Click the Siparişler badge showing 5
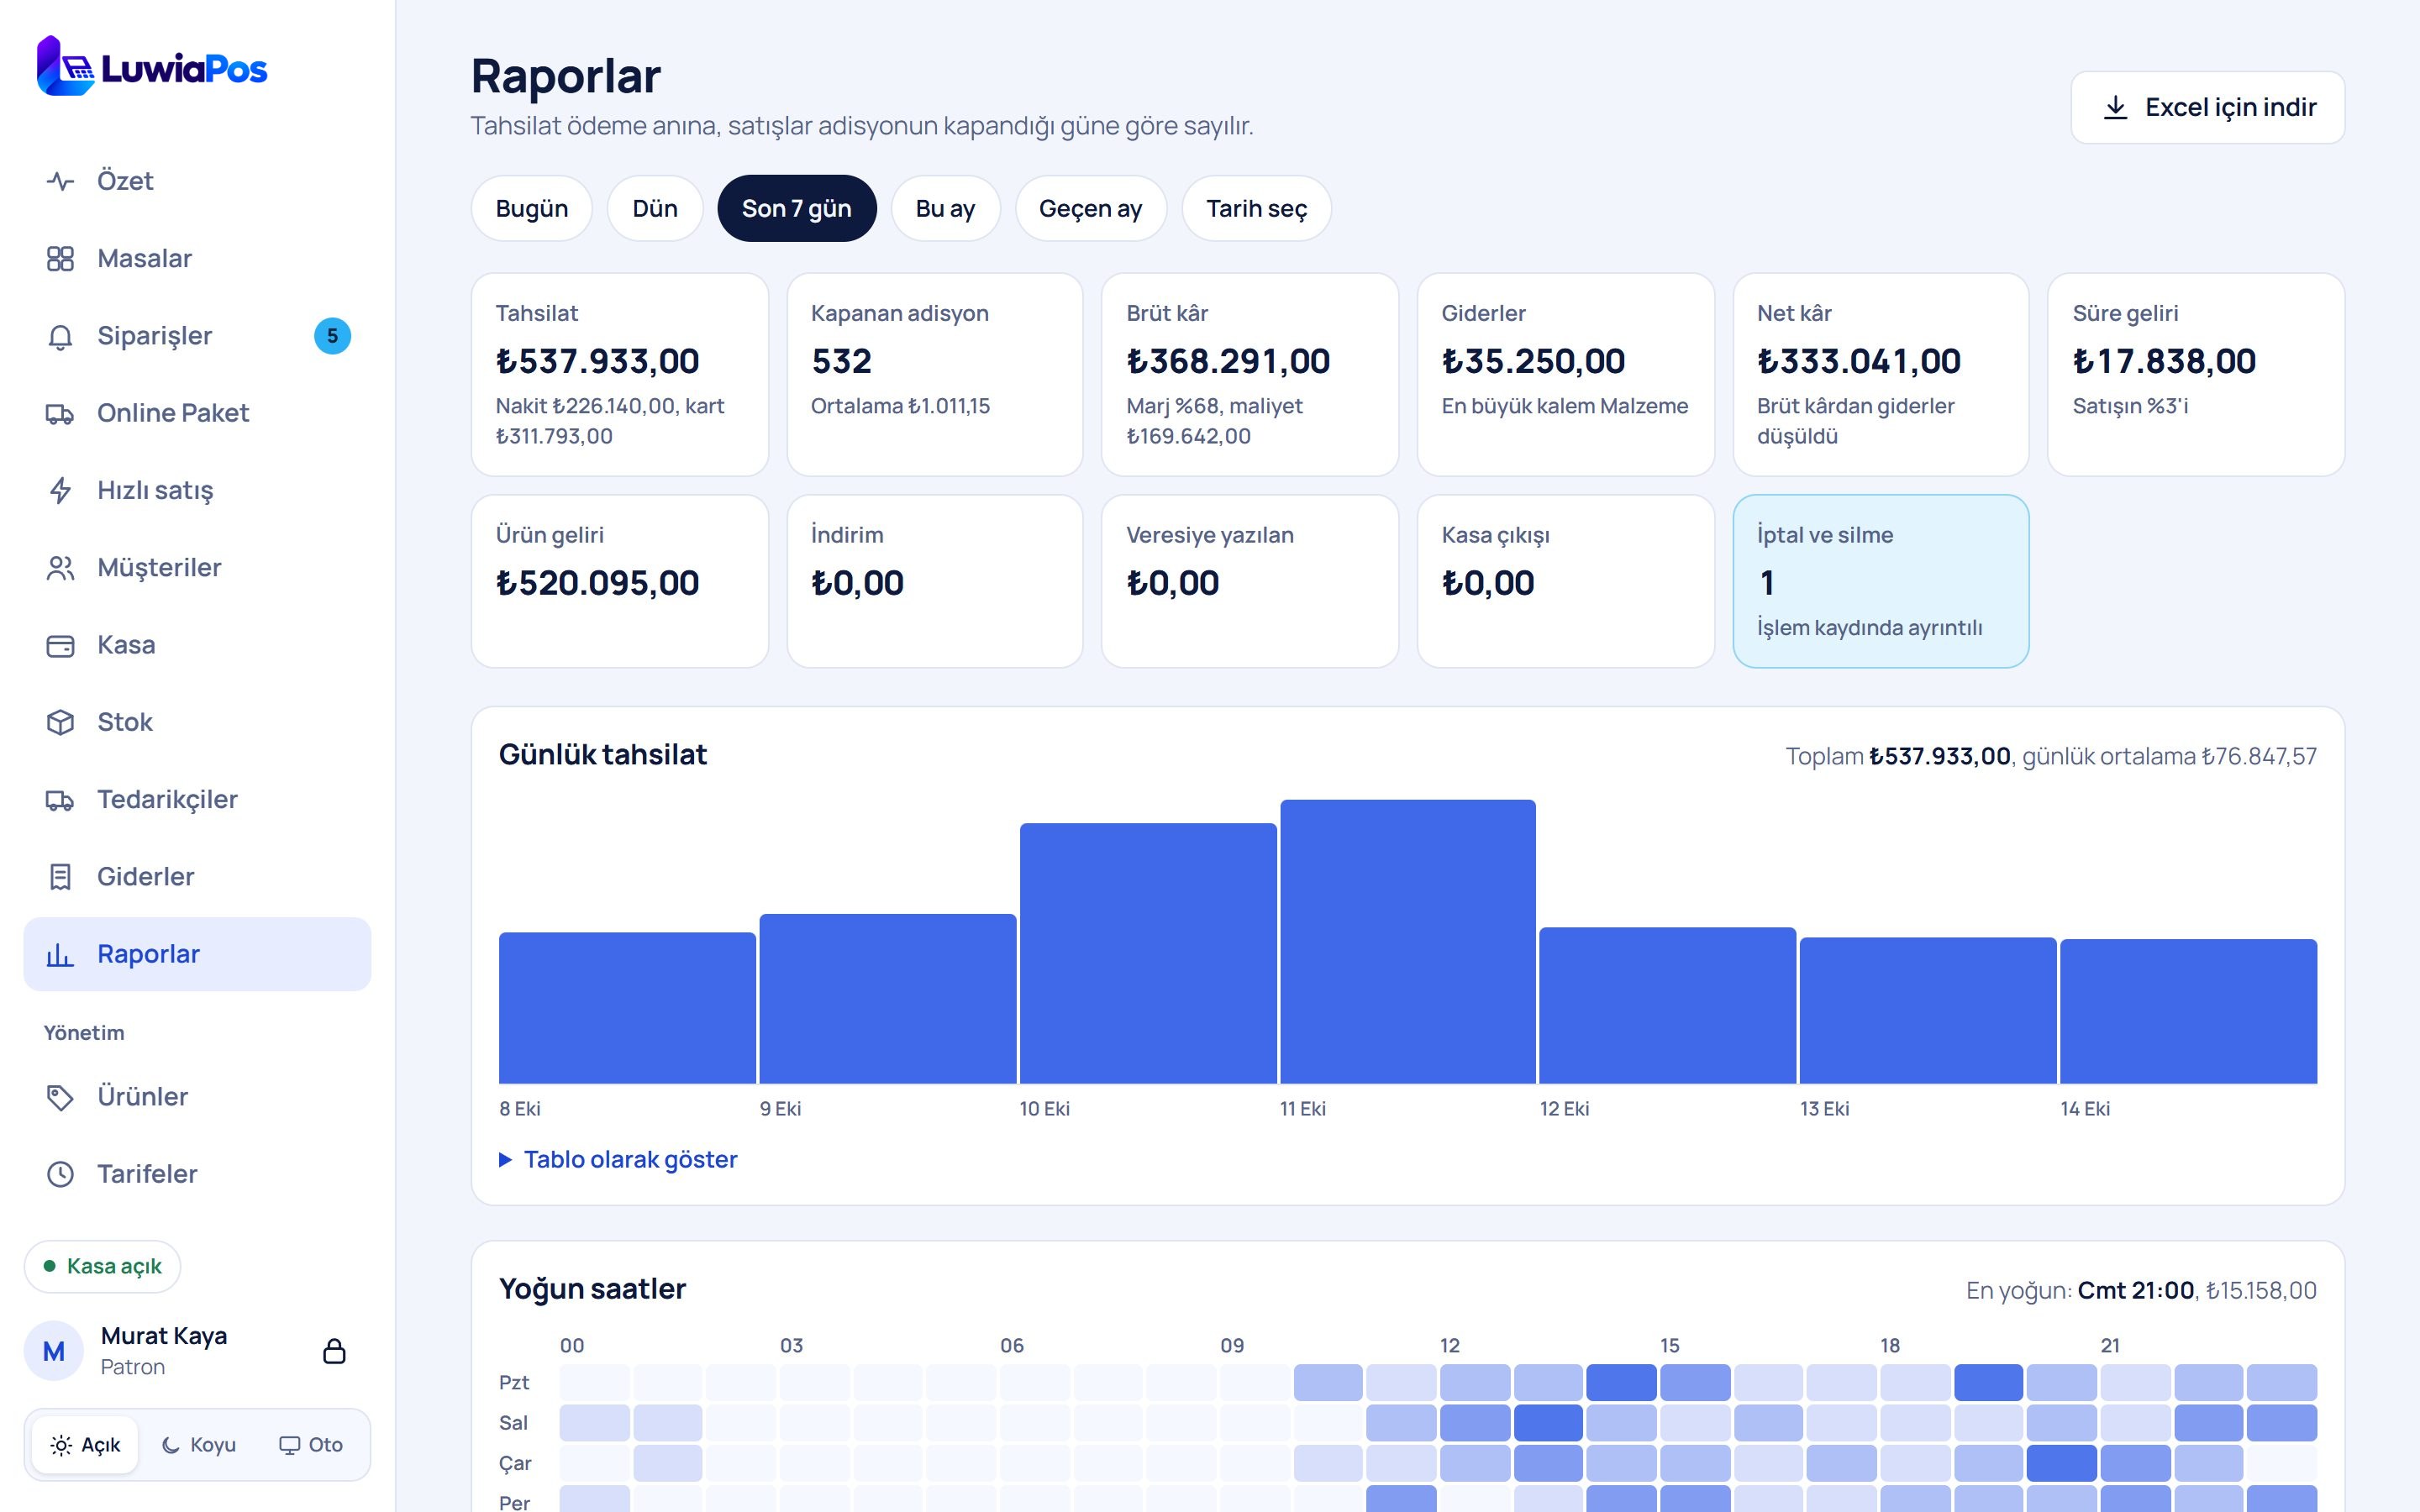Viewport: 2420px width, 1512px height. click(332, 336)
